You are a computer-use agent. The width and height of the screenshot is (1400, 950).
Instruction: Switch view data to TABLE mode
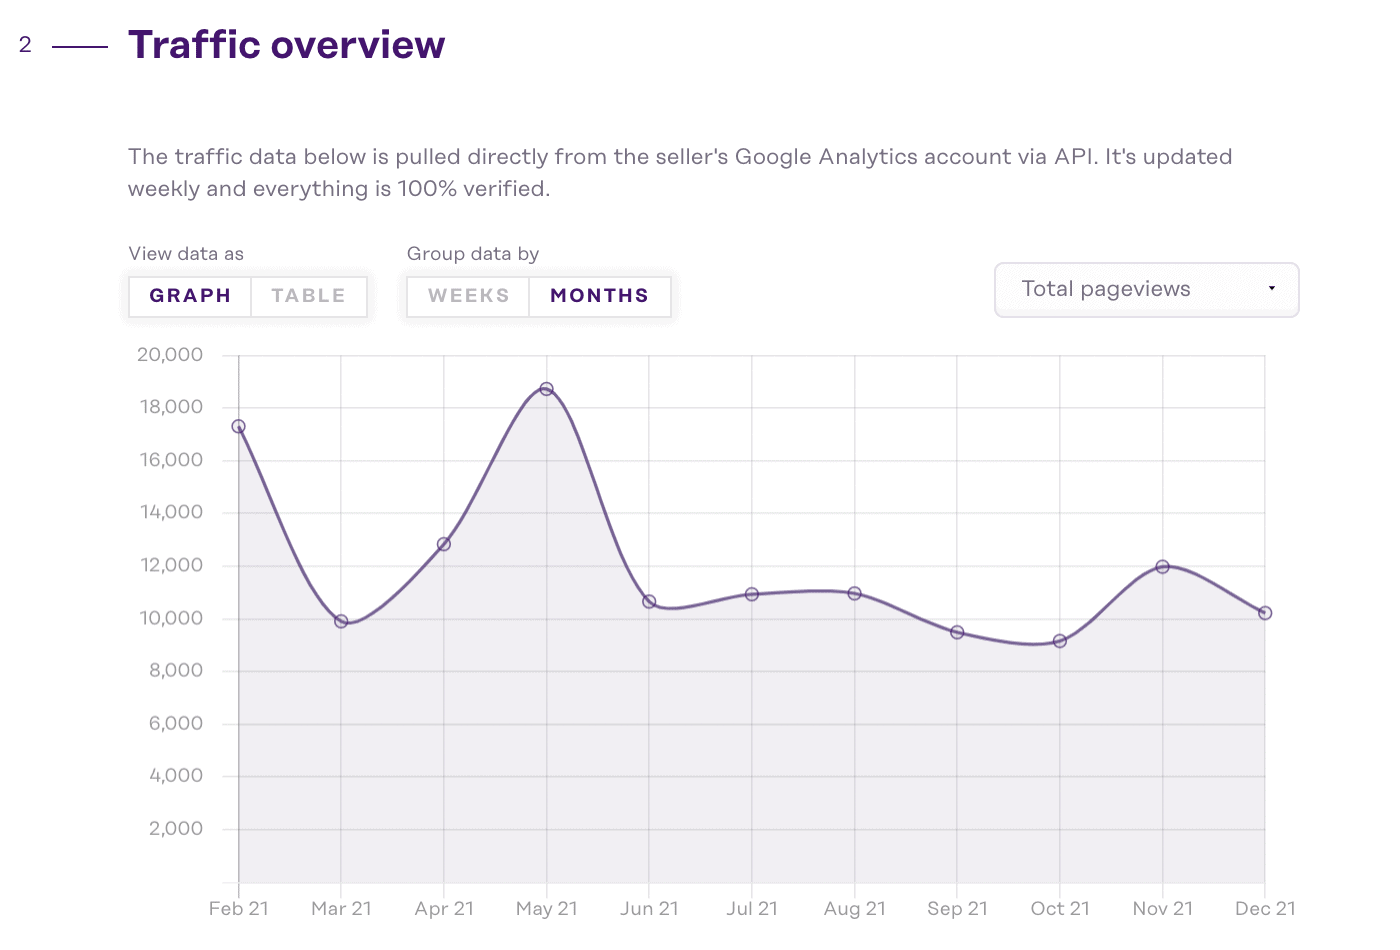(x=308, y=295)
